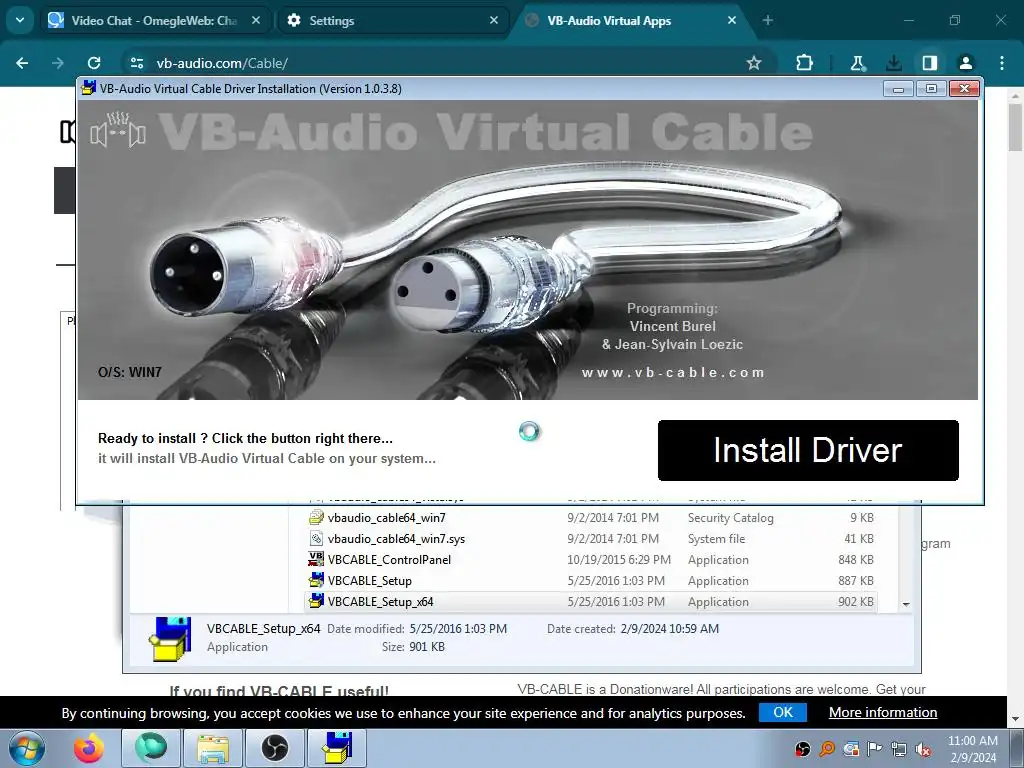Open Action Center flag tray icon

click(x=875, y=749)
